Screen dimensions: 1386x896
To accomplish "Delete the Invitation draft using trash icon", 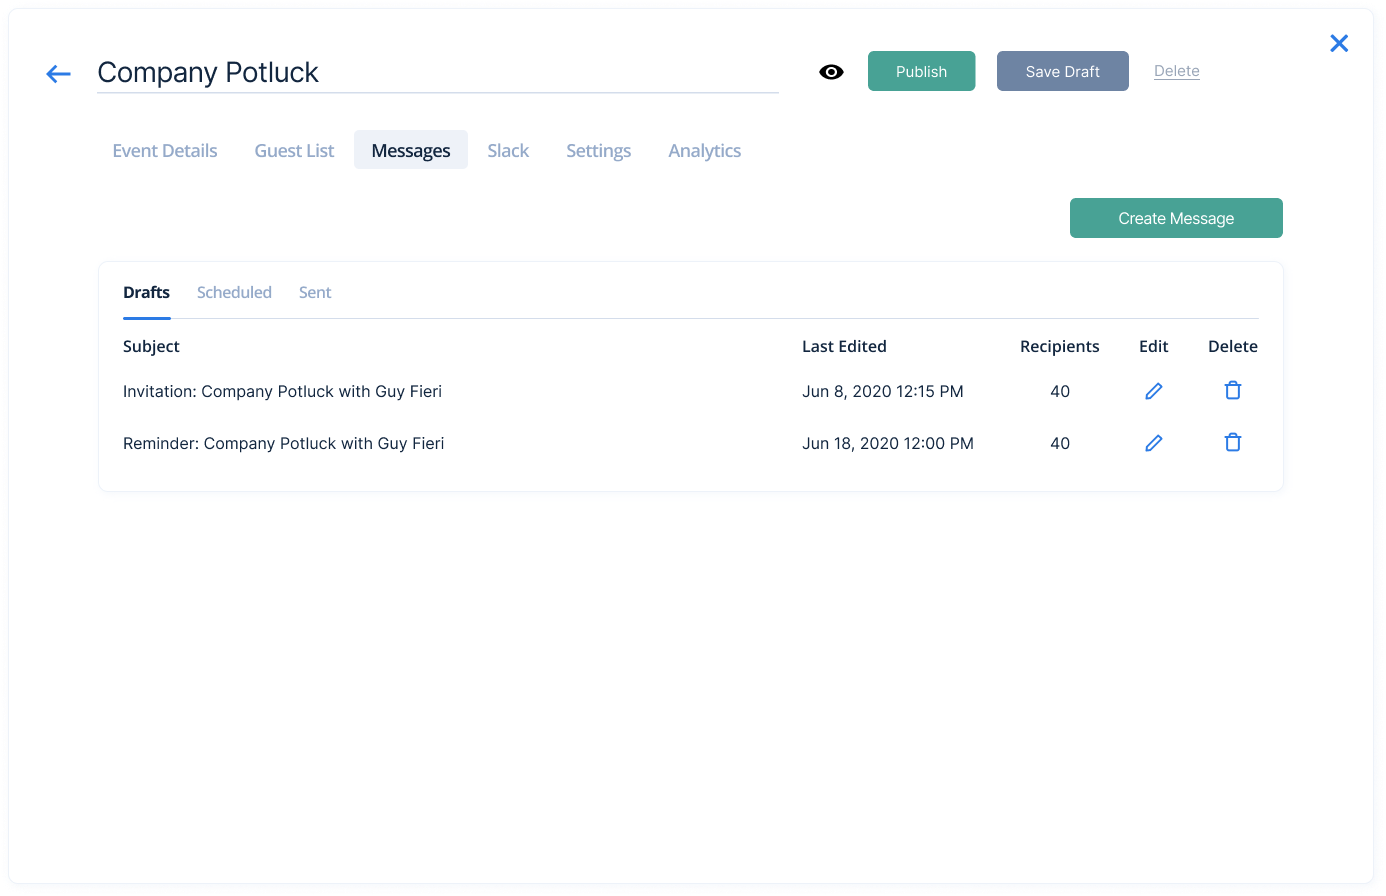I will click(1233, 391).
